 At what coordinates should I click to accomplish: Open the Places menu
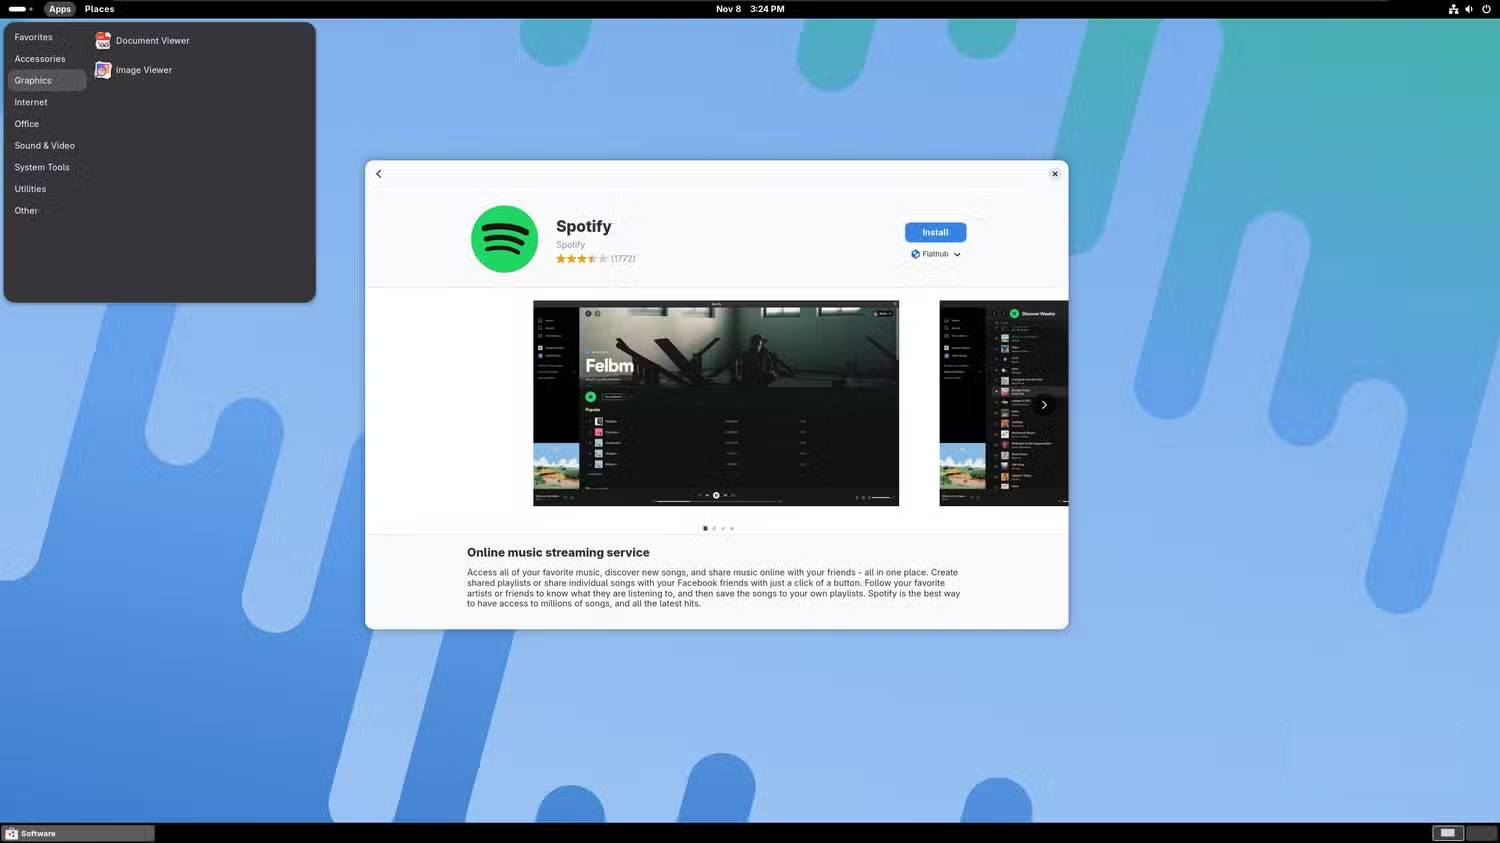[x=98, y=9]
